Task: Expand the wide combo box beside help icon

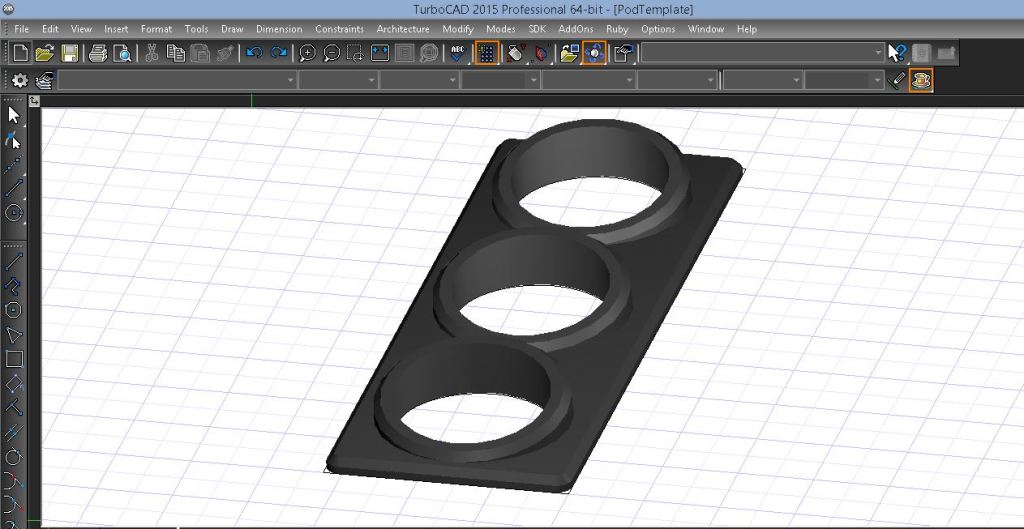Action: point(762,53)
